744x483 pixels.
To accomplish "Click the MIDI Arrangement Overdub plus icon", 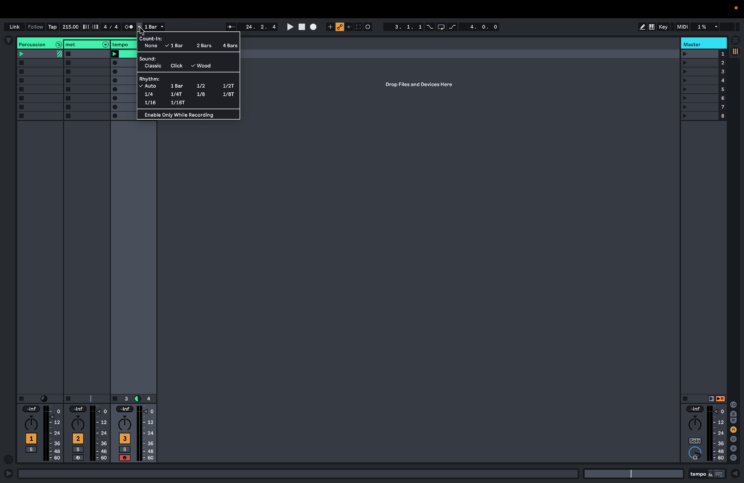I will 330,27.
